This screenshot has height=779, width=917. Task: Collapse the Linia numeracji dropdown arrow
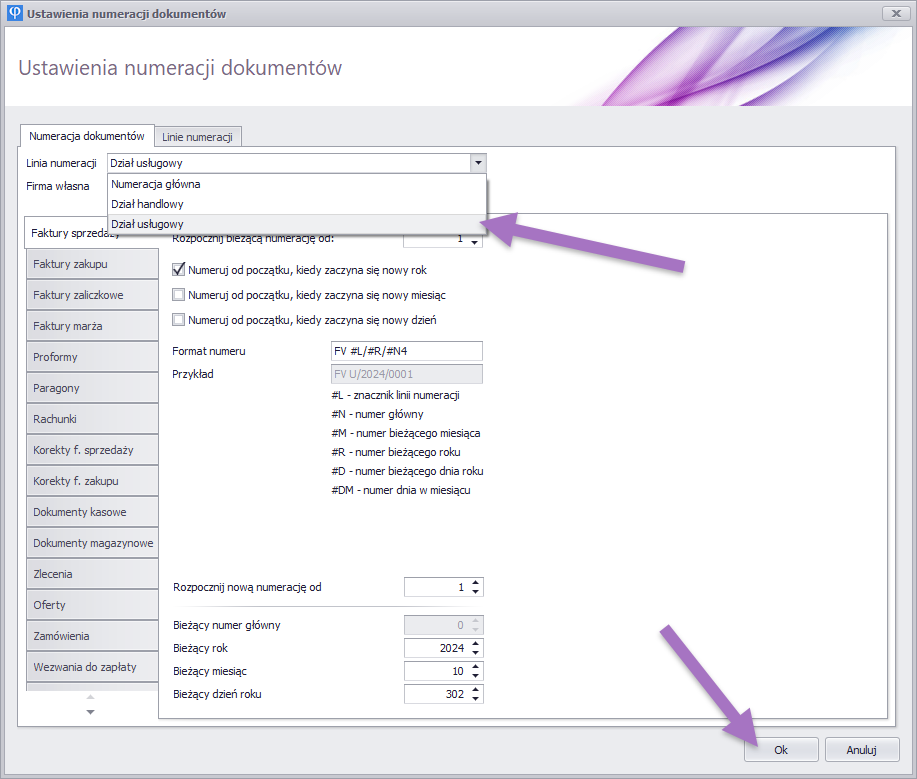click(x=478, y=163)
